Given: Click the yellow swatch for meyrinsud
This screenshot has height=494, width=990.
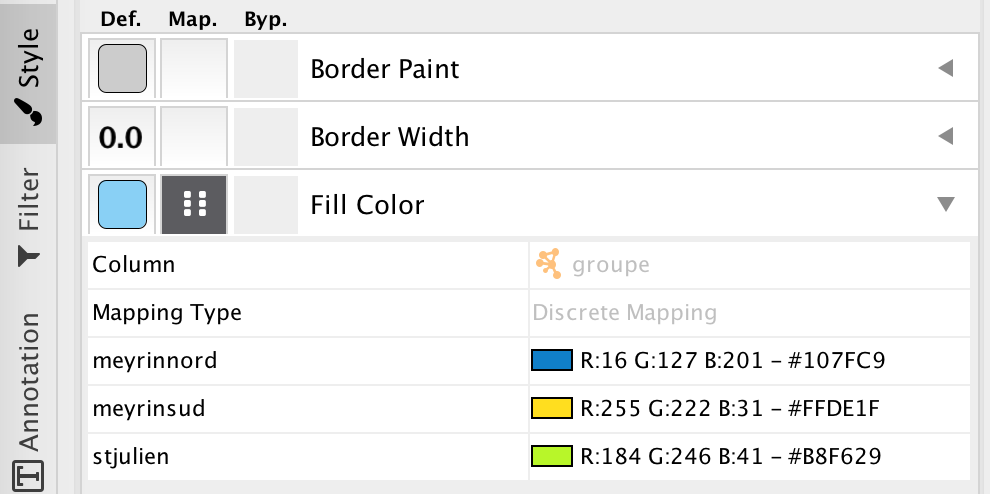Looking at the screenshot, I should 552,408.
